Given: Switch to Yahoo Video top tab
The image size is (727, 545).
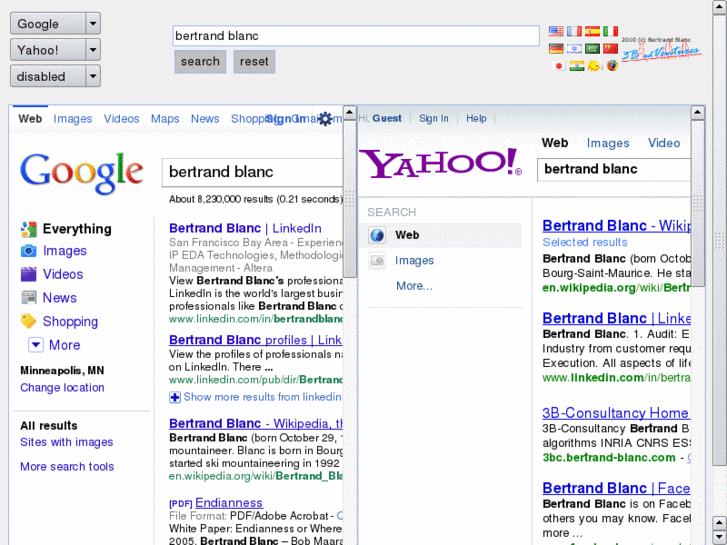Looking at the screenshot, I should (664, 143).
